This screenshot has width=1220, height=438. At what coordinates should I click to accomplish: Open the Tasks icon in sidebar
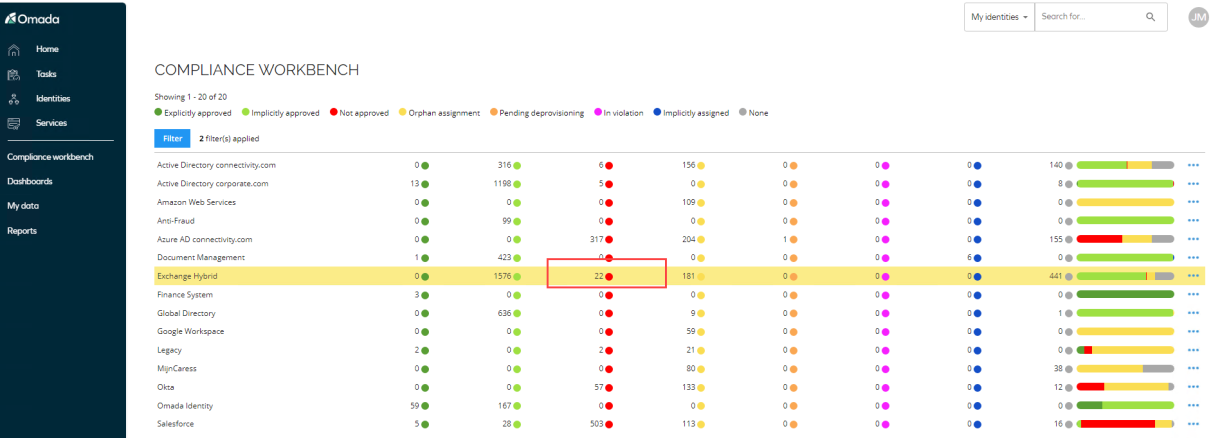coord(14,74)
